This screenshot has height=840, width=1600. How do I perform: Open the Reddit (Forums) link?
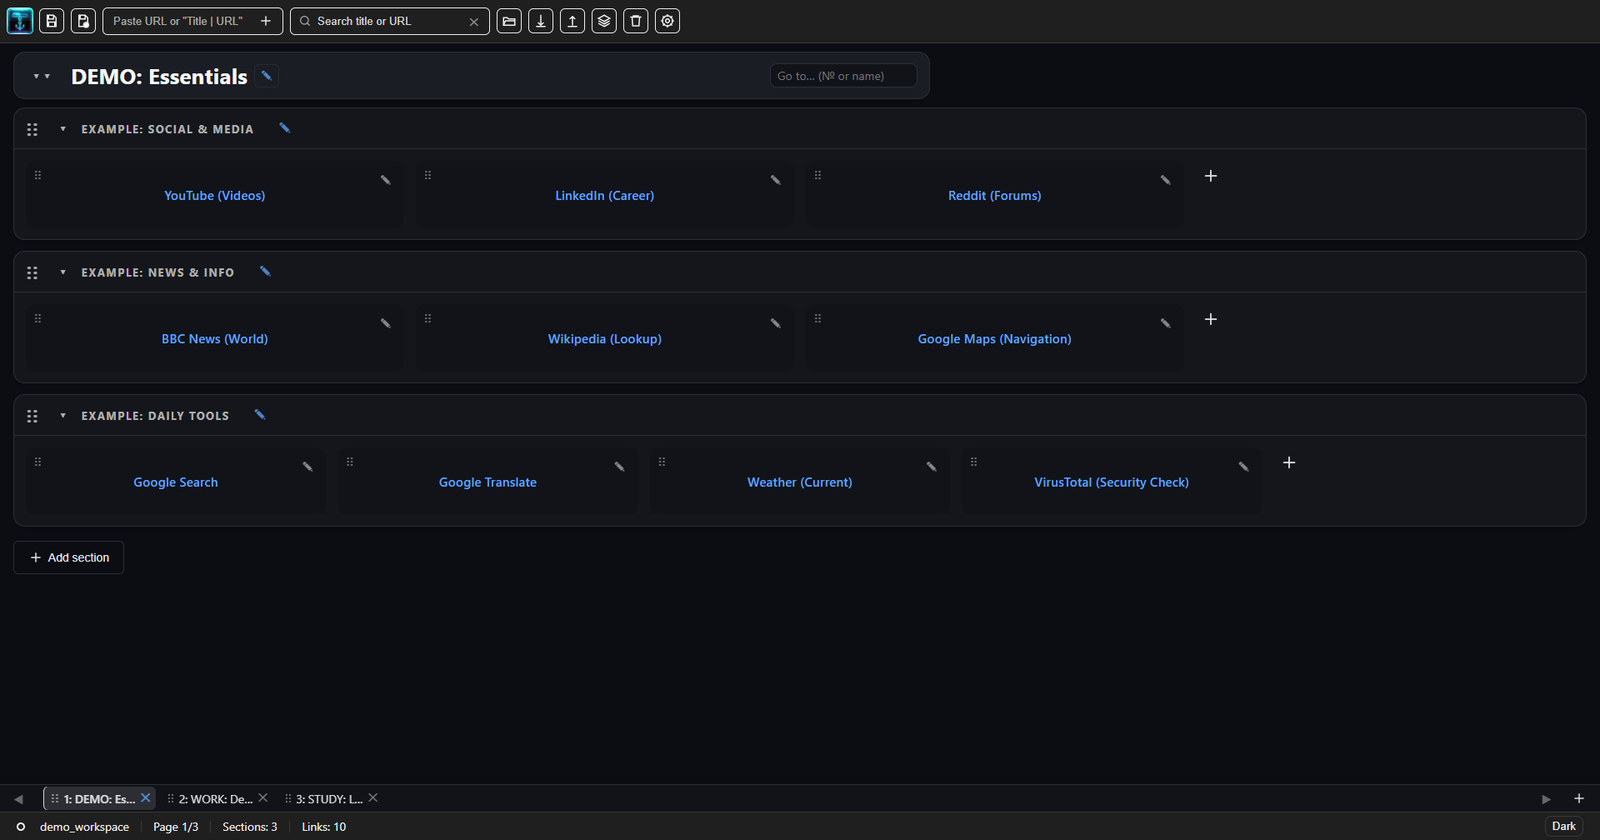click(x=995, y=196)
